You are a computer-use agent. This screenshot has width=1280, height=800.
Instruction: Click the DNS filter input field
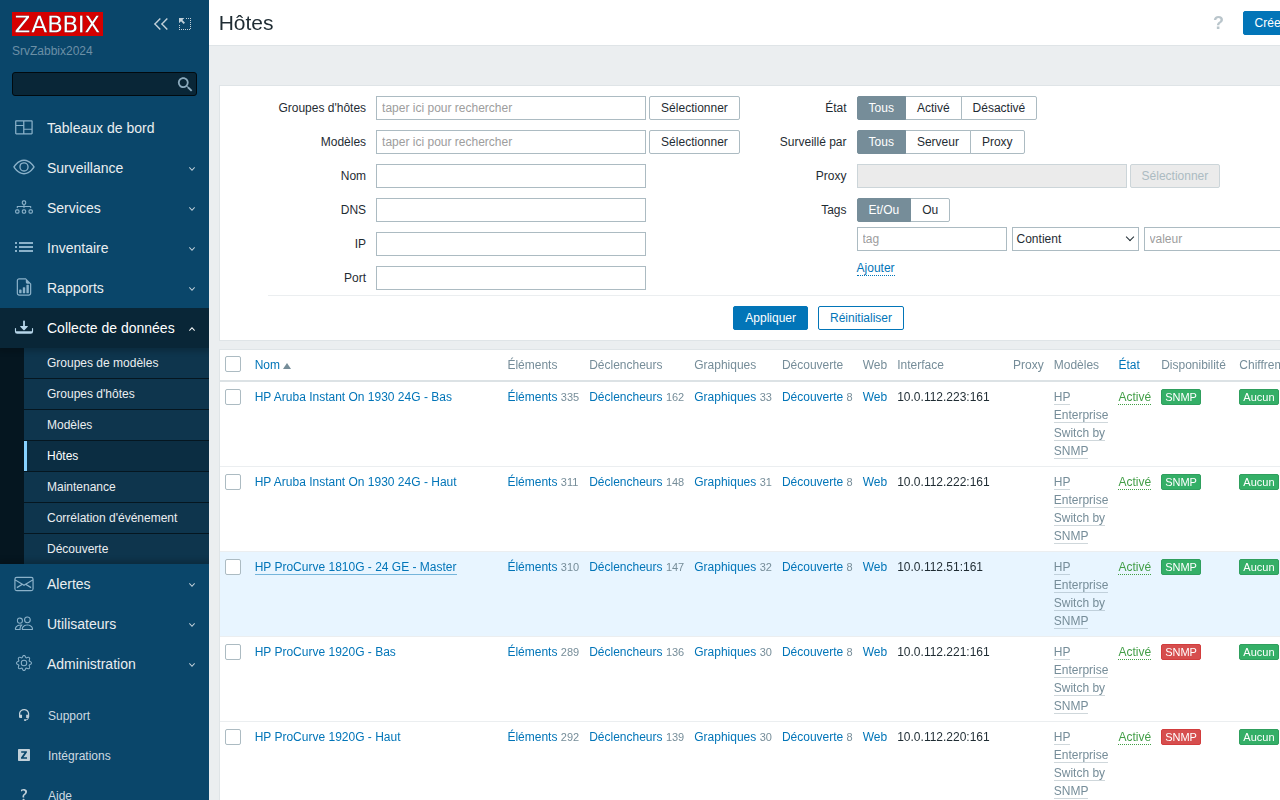(511, 210)
